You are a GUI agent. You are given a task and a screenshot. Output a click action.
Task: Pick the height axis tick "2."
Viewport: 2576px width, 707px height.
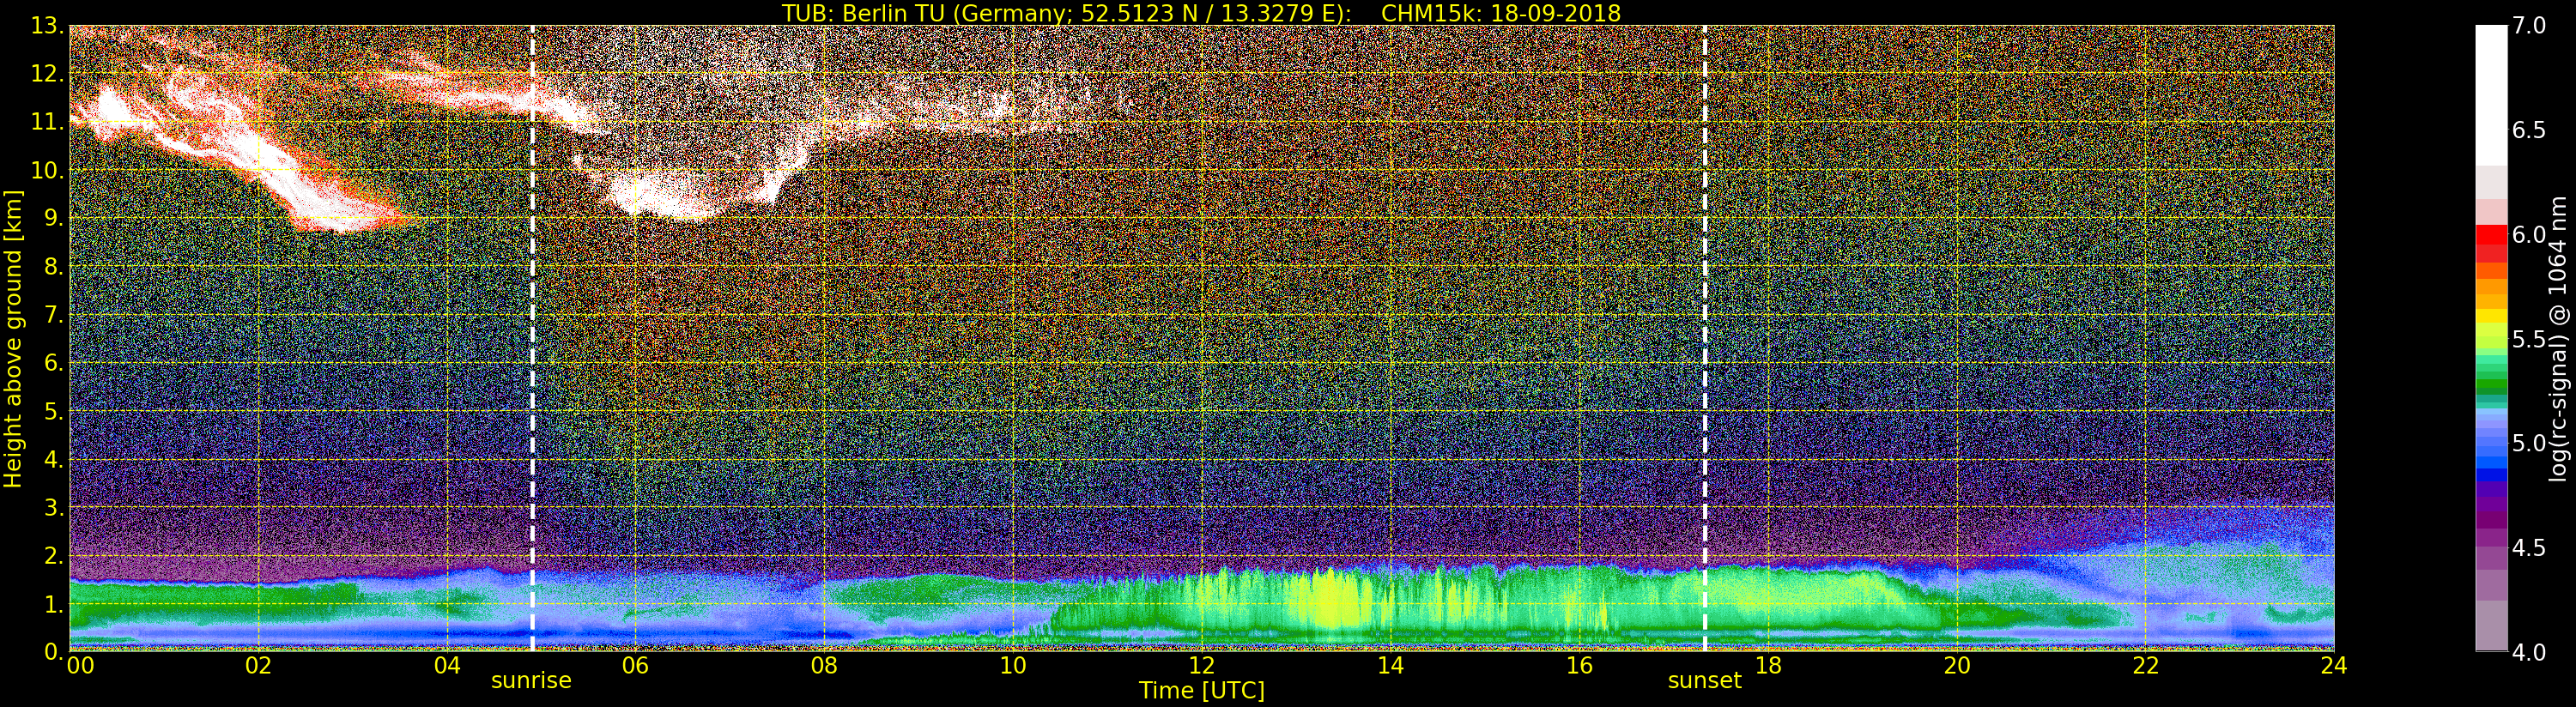[x=54, y=555]
